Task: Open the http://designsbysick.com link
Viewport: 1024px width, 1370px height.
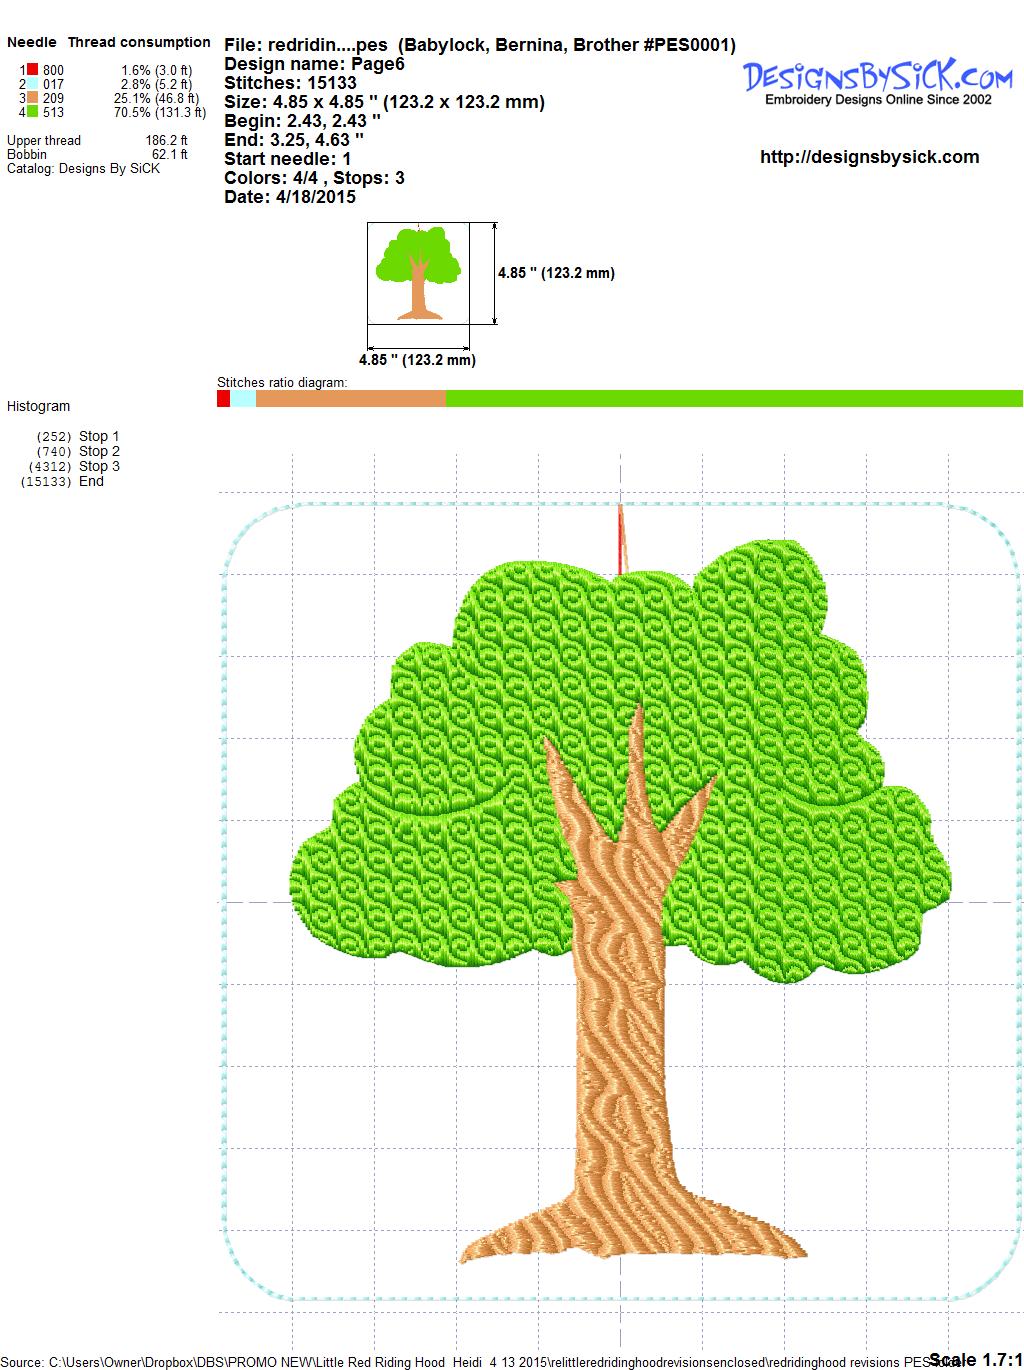Action: click(869, 157)
